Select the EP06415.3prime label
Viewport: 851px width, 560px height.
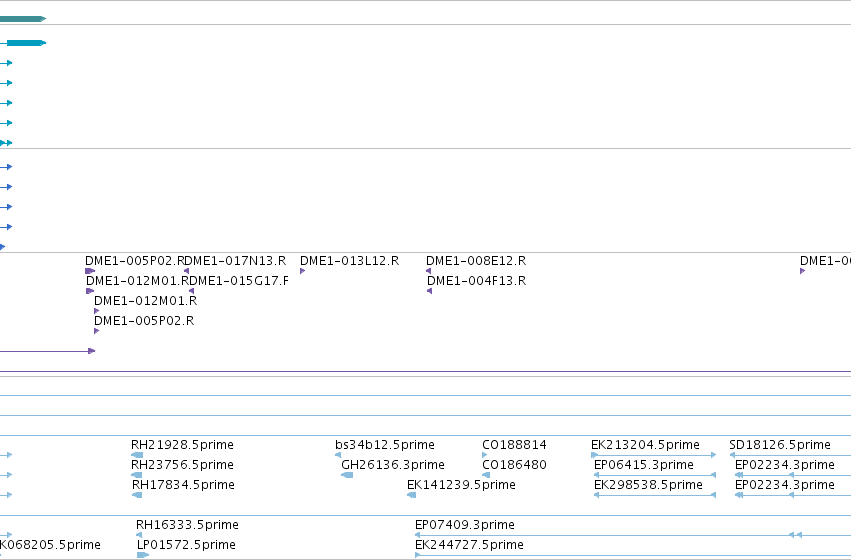[644, 465]
